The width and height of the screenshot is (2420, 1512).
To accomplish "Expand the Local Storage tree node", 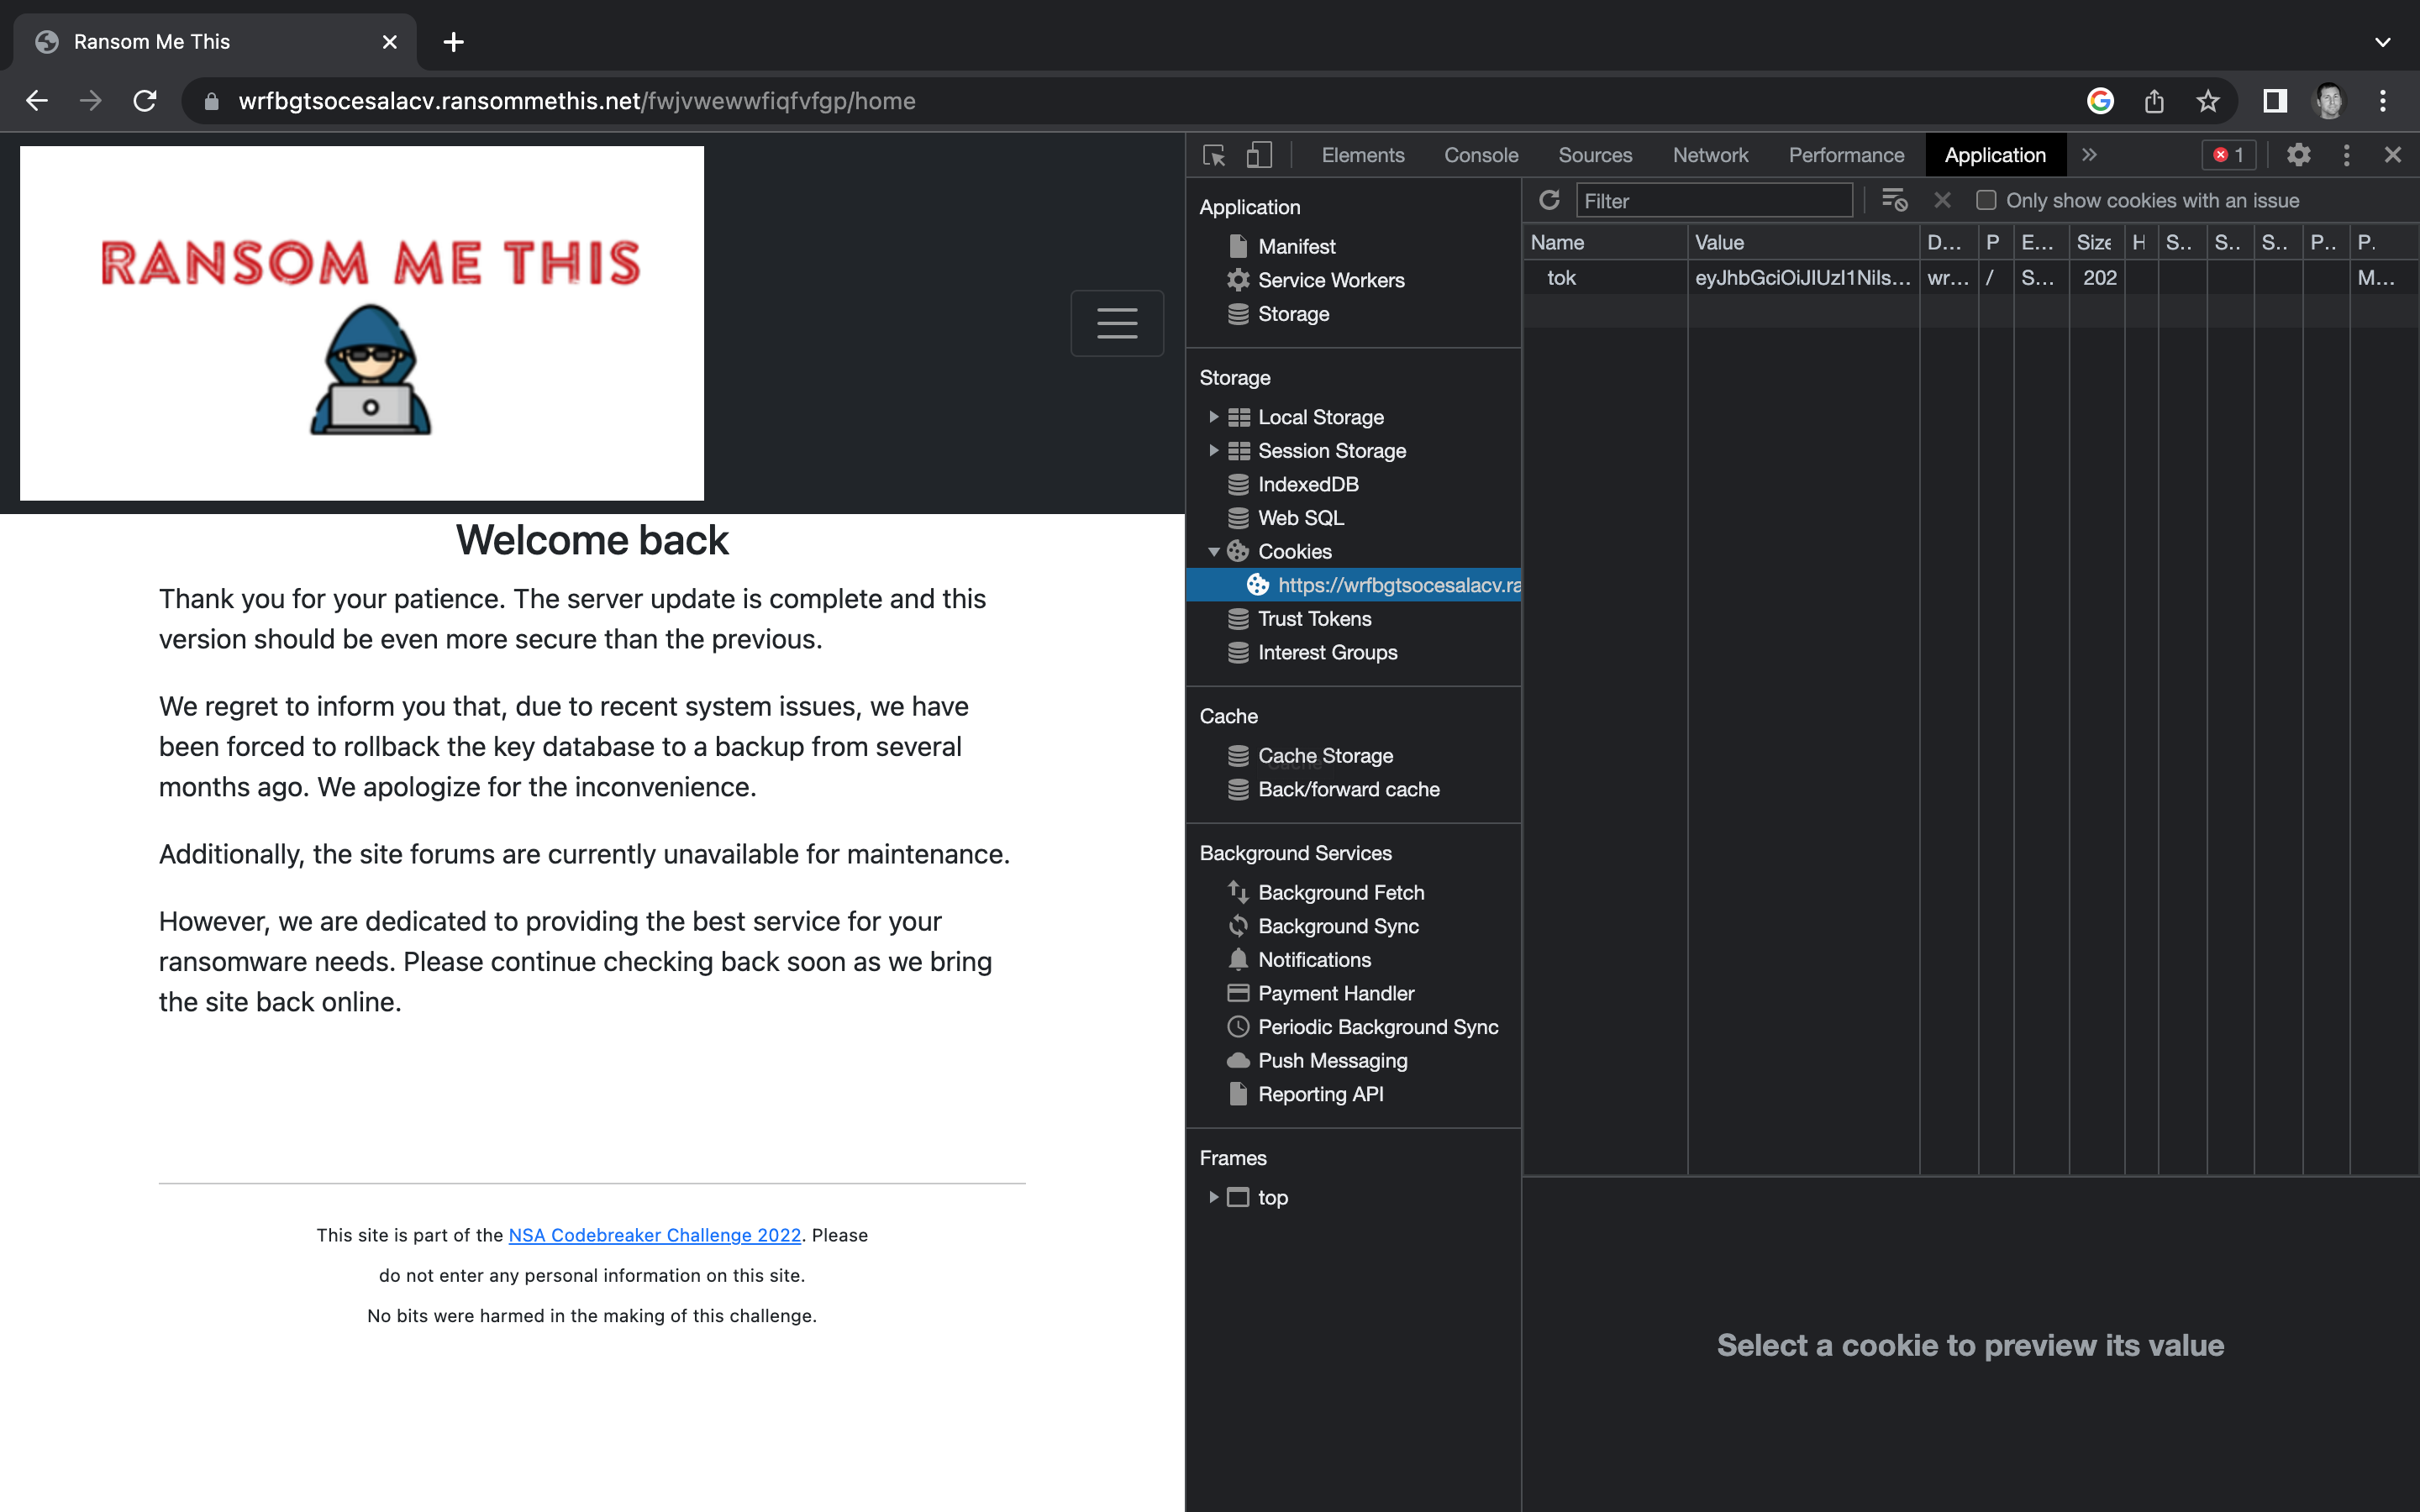I will click(x=1213, y=417).
